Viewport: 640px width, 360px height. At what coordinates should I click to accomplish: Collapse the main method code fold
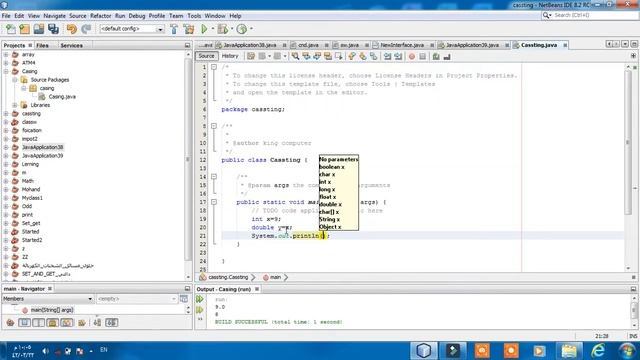click(x=213, y=202)
